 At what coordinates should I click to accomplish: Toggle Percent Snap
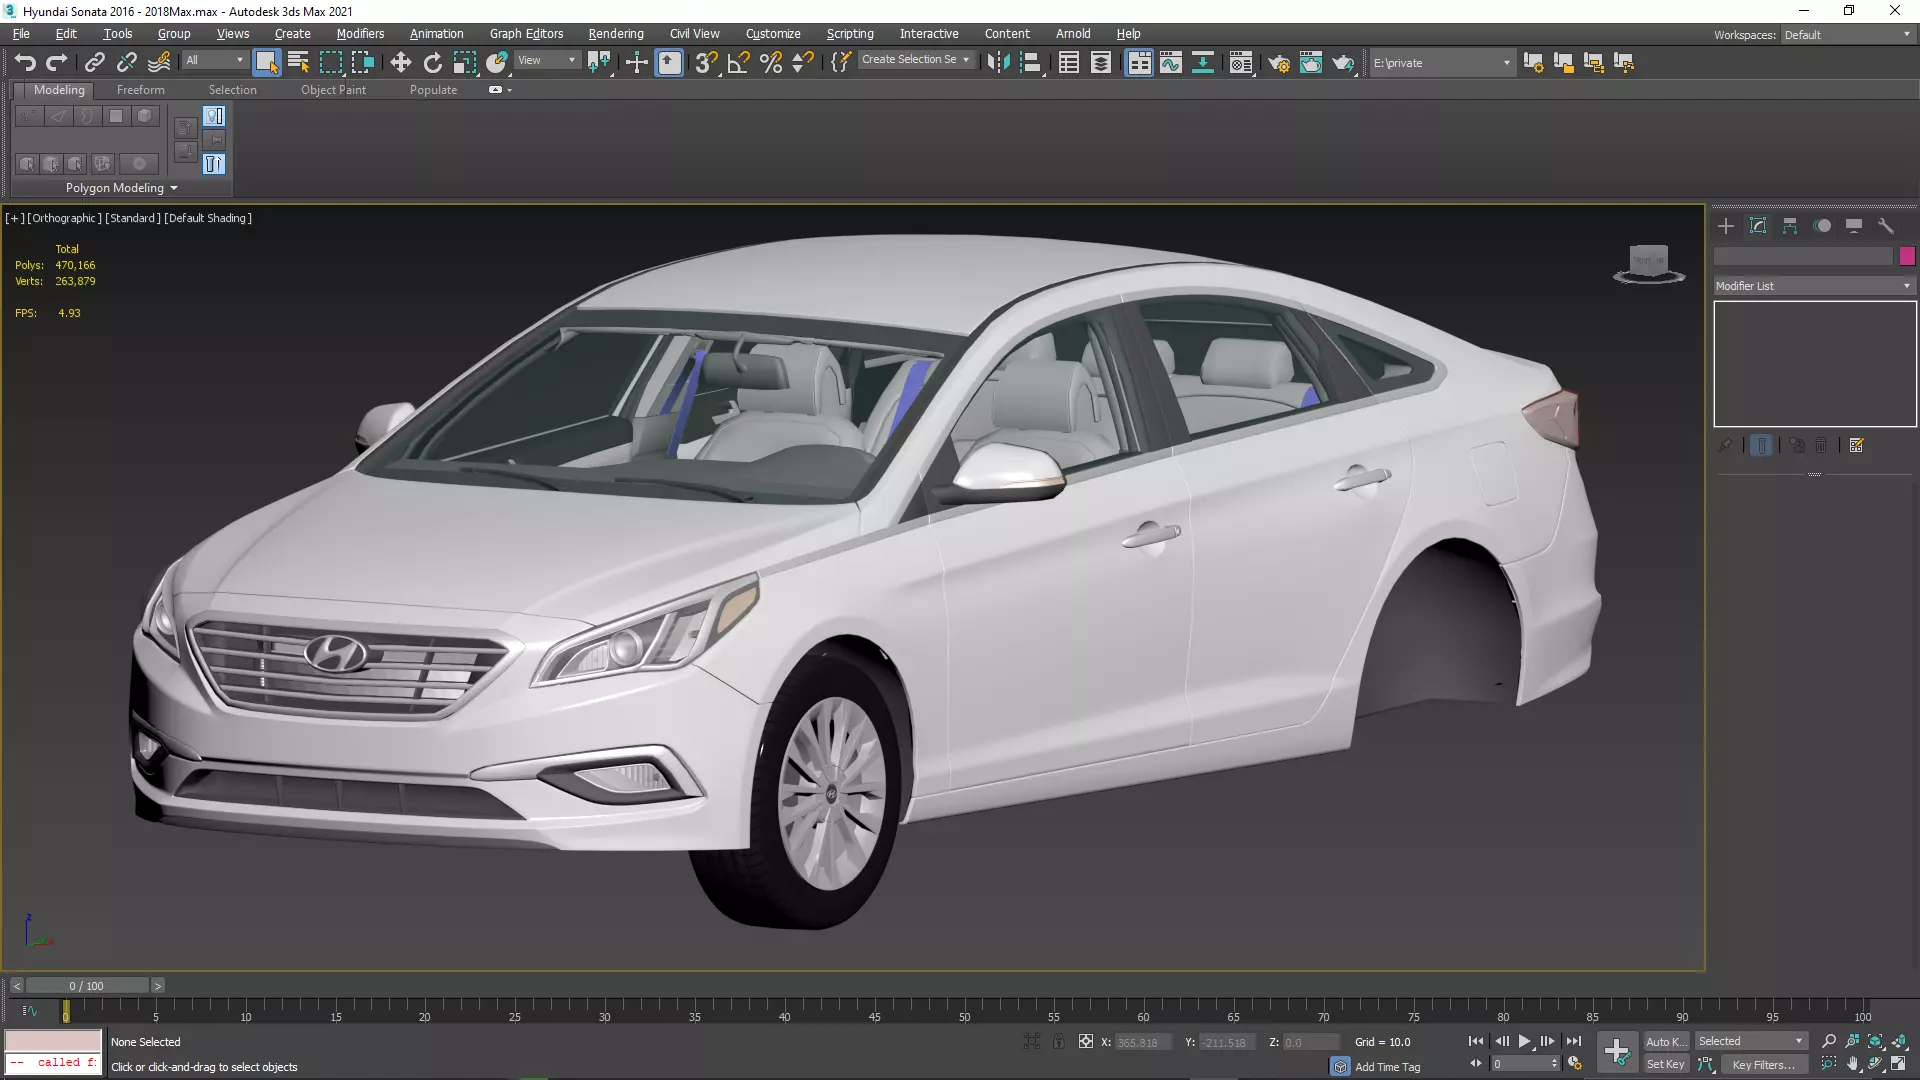[770, 62]
